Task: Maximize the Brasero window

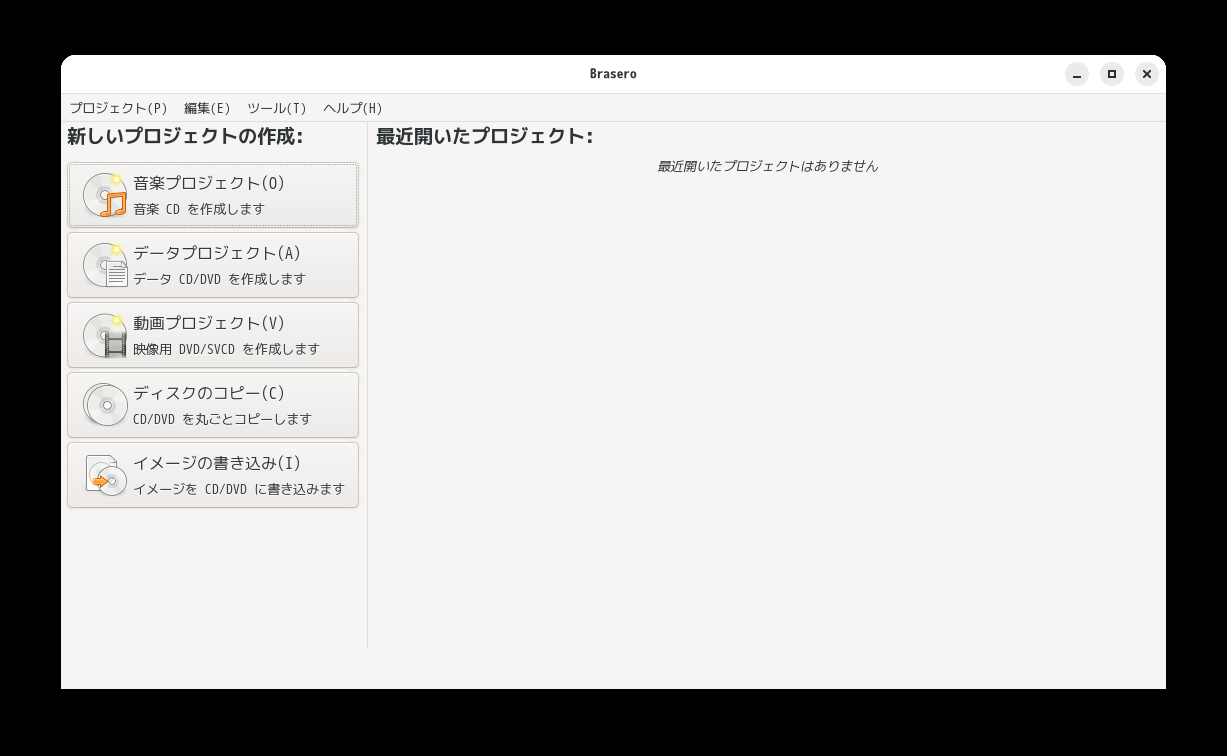Action: 1112,74
